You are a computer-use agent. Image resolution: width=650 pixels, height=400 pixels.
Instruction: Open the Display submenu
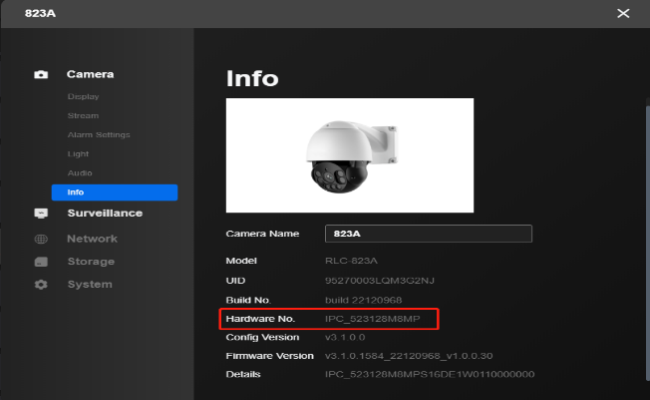[x=83, y=97]
